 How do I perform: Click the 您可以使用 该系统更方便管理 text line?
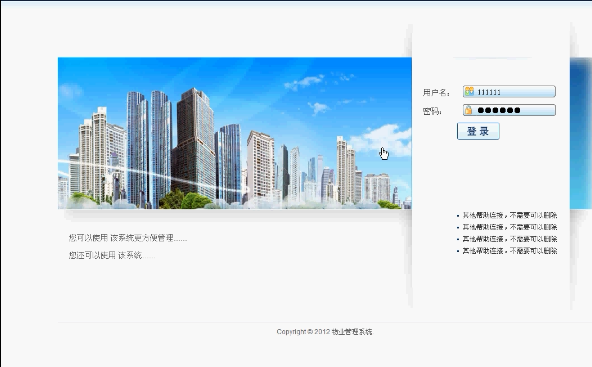click(x=128, y=238)
